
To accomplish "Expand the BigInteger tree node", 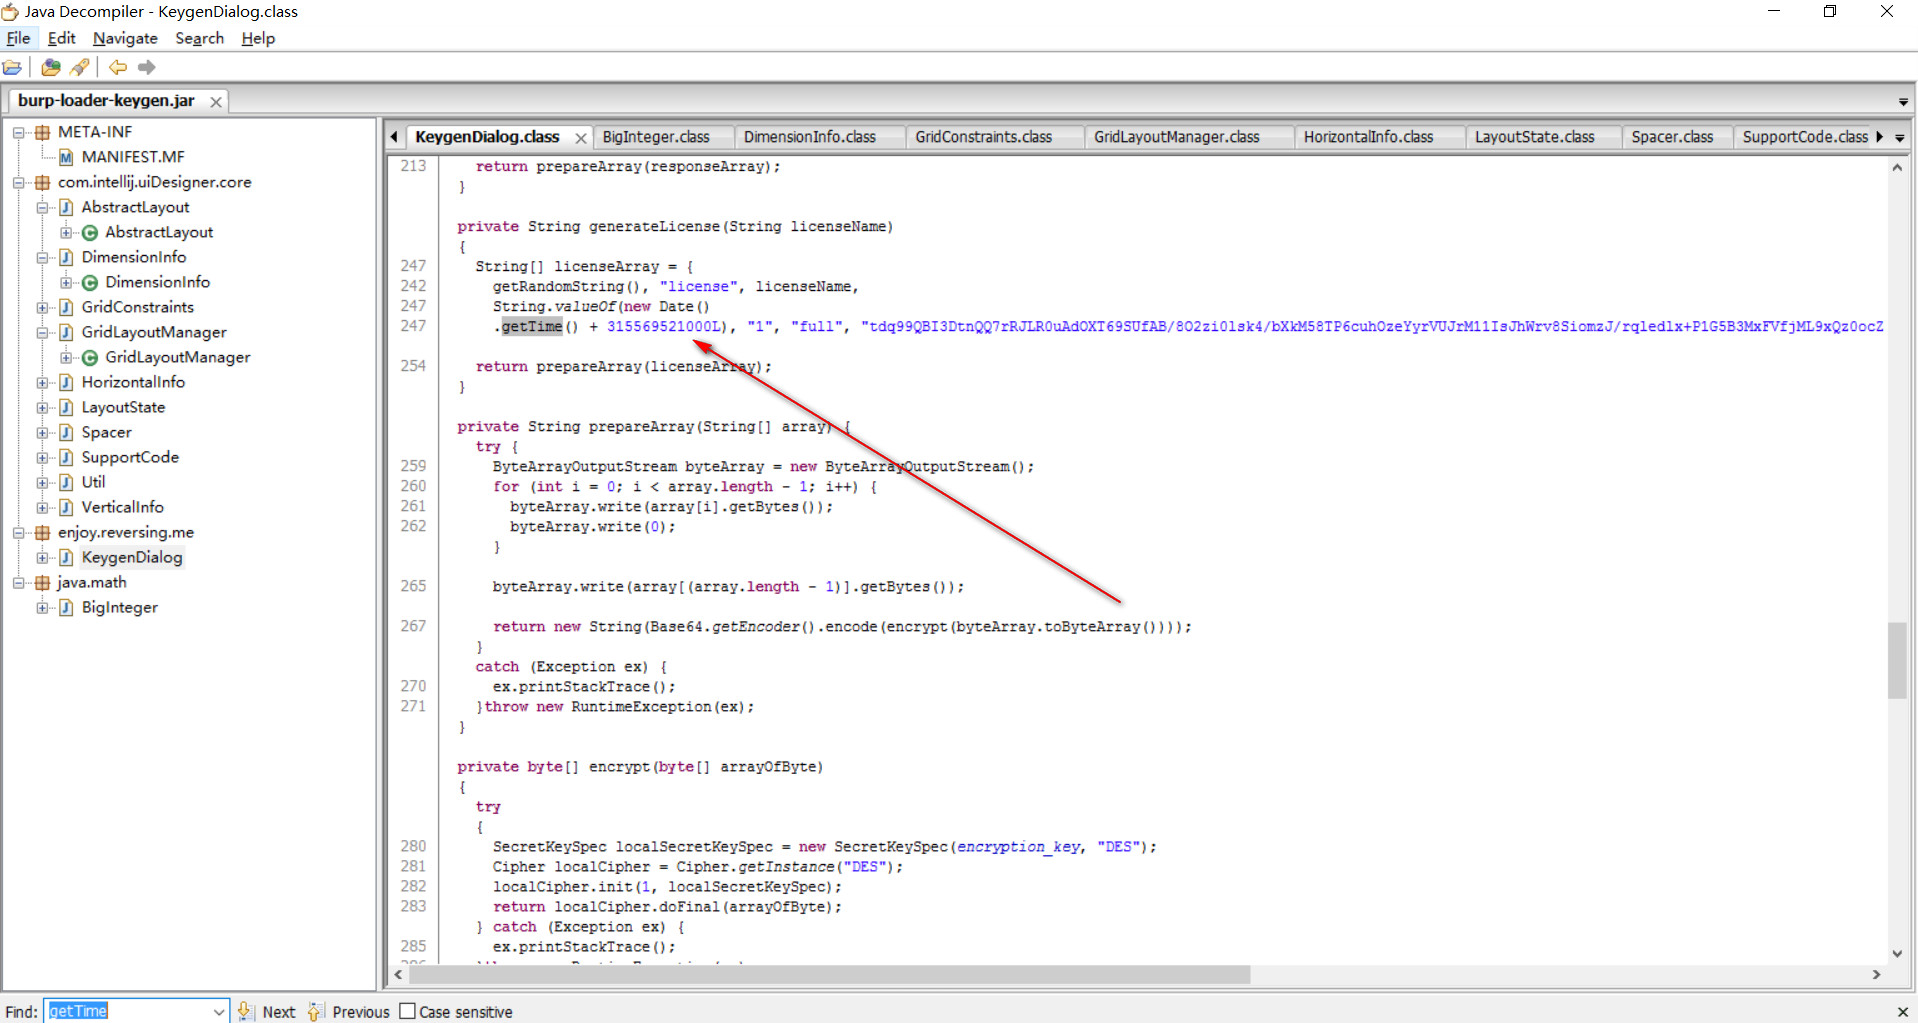I will pyautogui.click(x=42, y=607).
